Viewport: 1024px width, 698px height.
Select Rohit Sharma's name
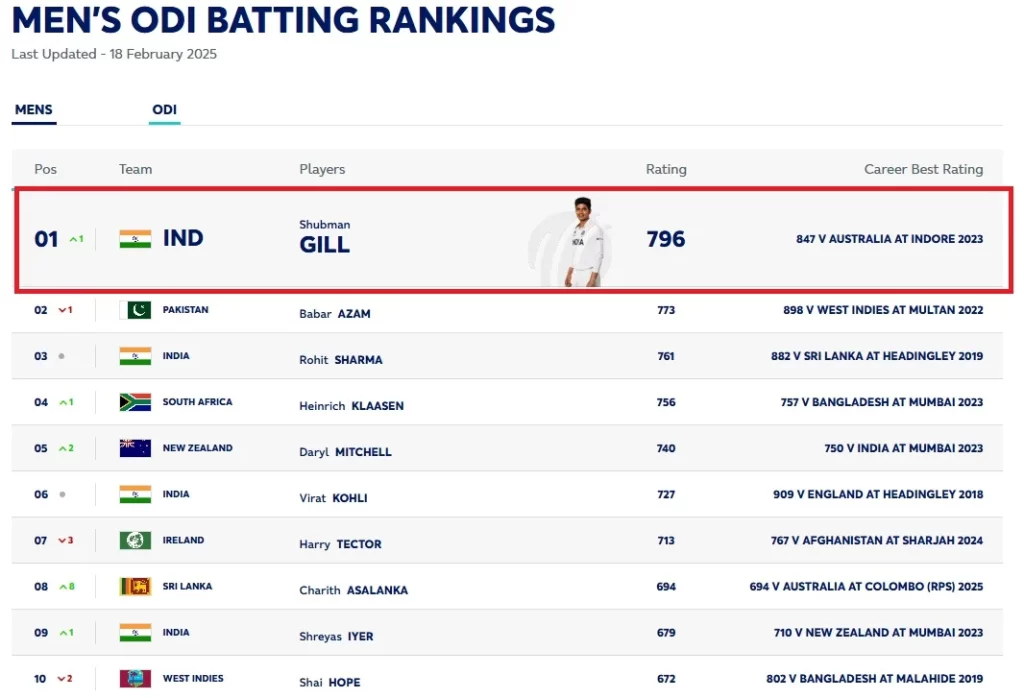tap(341, 360)
